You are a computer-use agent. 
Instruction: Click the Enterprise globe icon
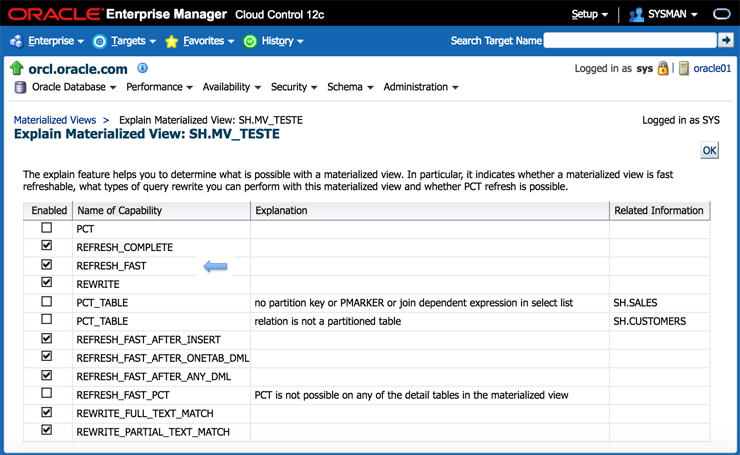click(x=16, y=41)
